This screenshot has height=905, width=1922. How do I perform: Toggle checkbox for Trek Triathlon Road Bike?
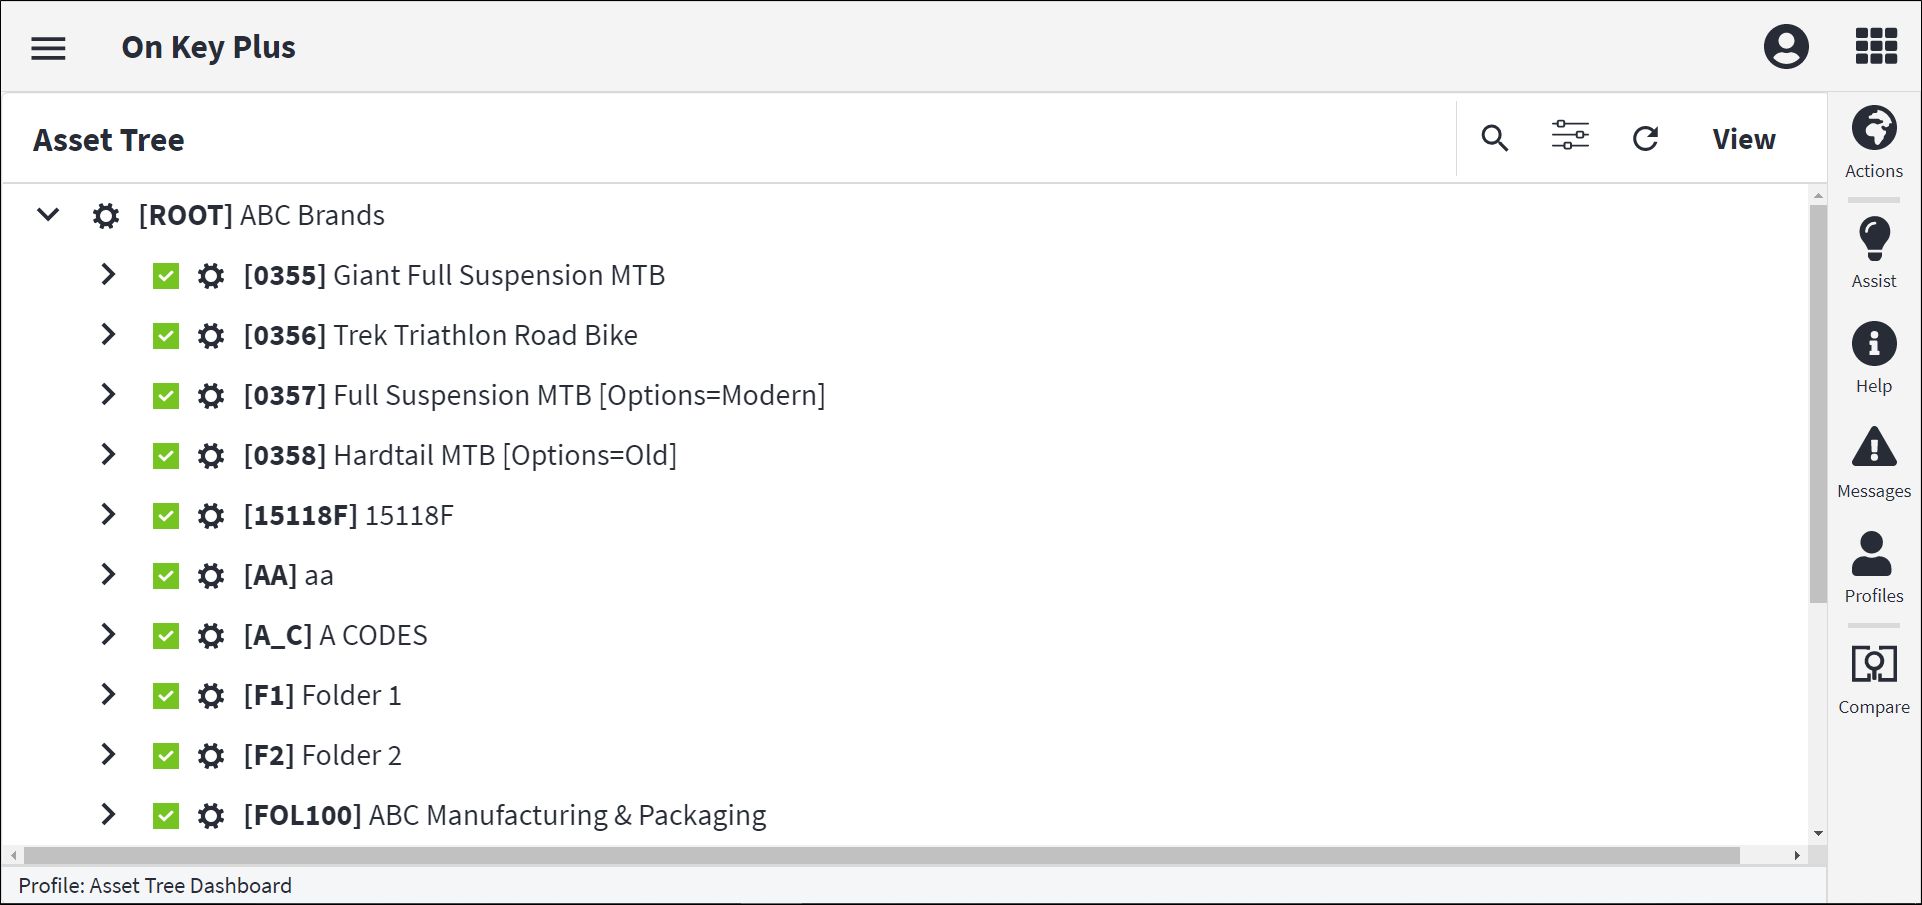click(x=166, y=336)
